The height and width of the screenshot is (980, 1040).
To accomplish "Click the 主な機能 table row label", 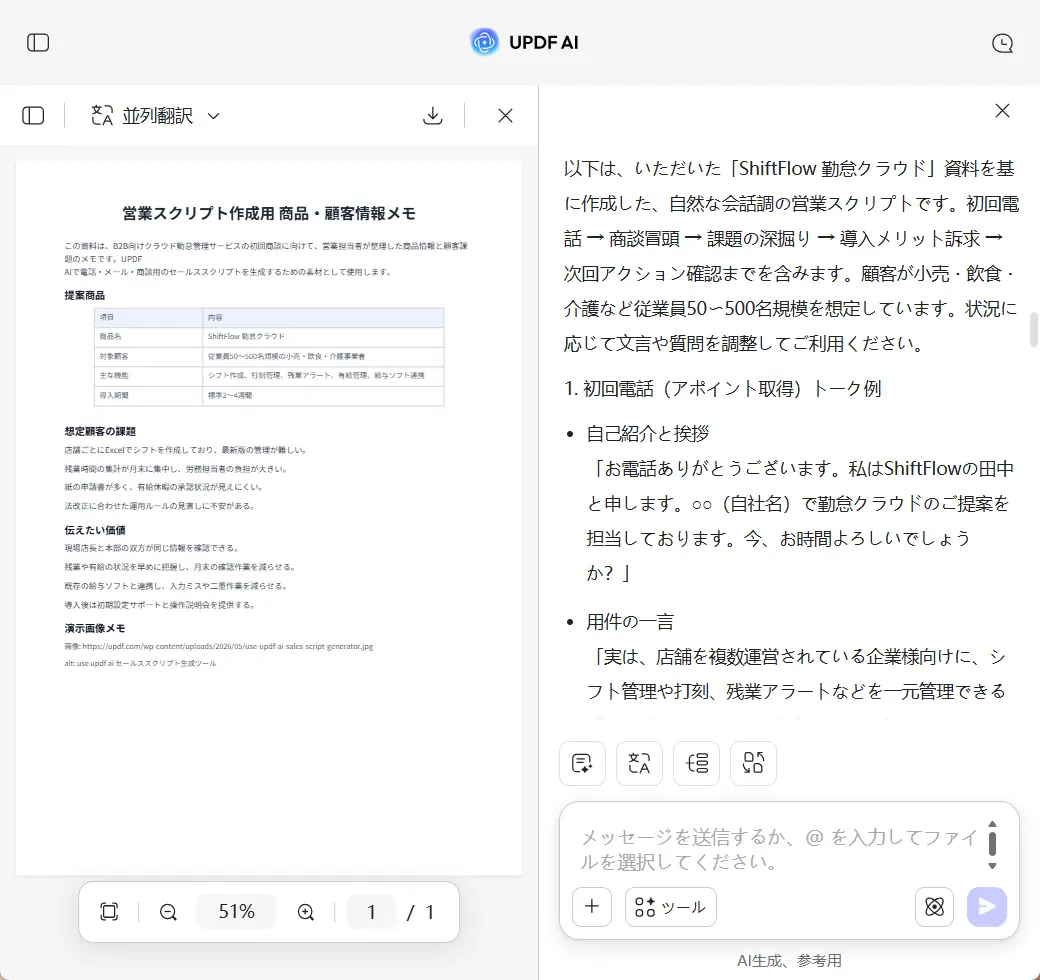I will (x=113, y=375).
